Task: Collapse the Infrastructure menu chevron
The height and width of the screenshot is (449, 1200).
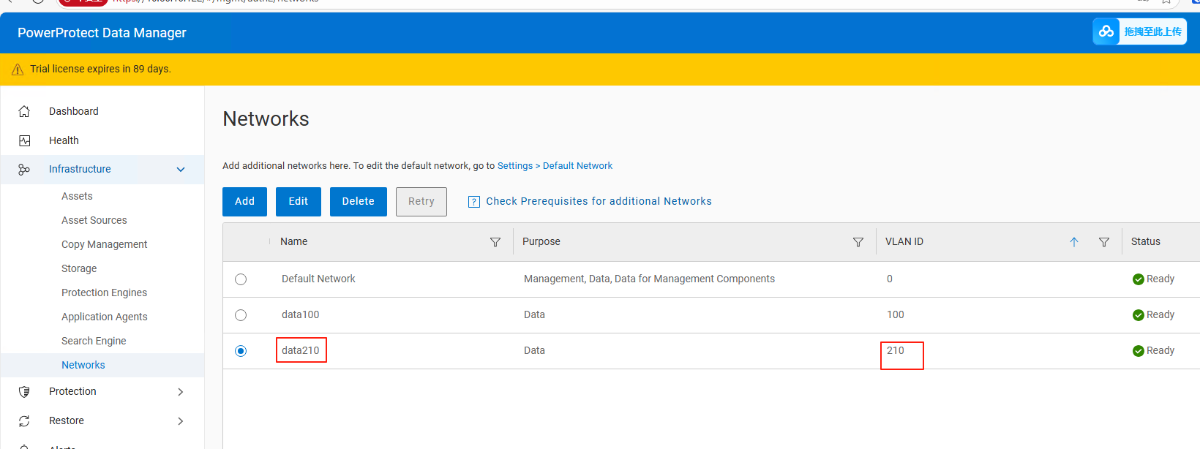Action: [181, 169]
